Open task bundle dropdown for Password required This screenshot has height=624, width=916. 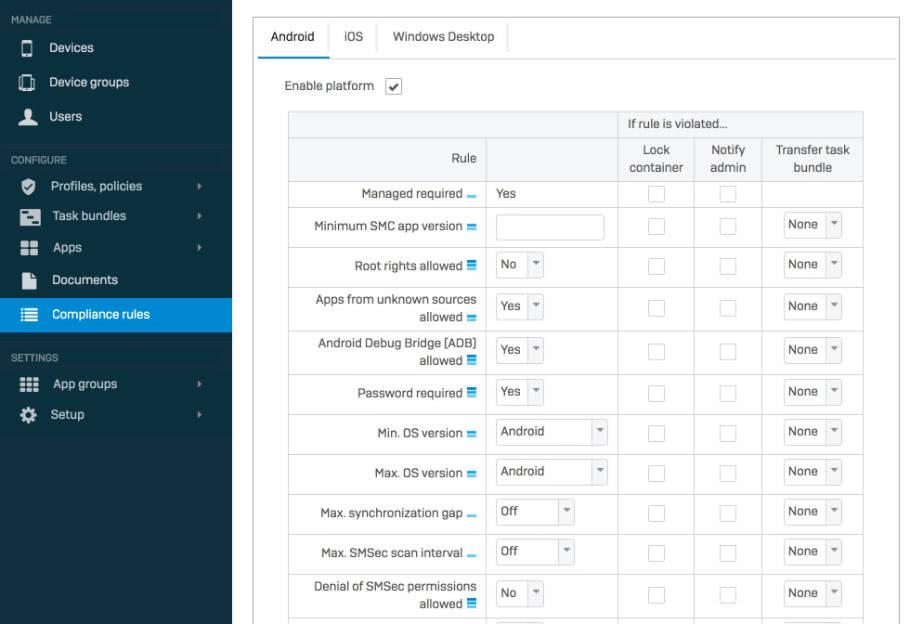(x=813, y=392)
